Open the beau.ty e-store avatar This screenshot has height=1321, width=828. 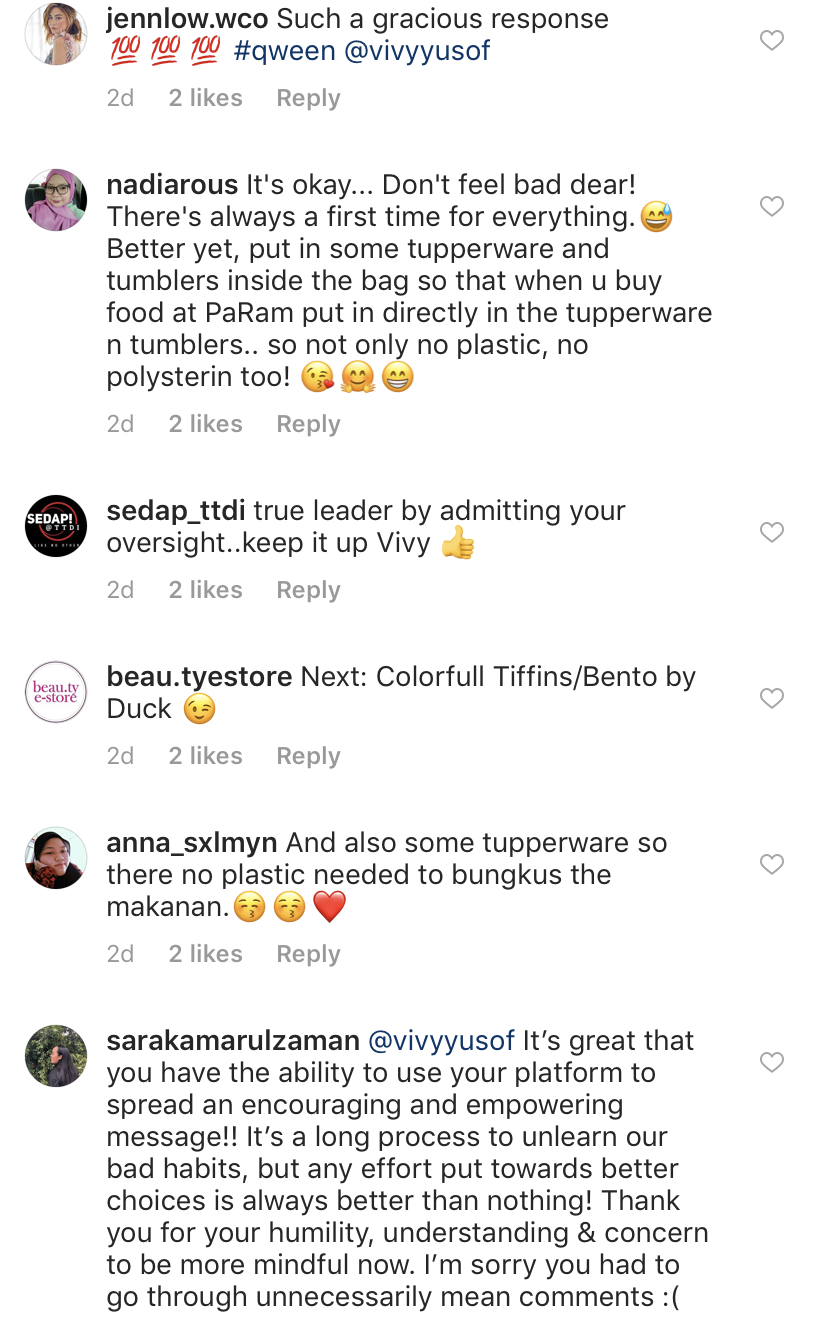pos(56,692)
